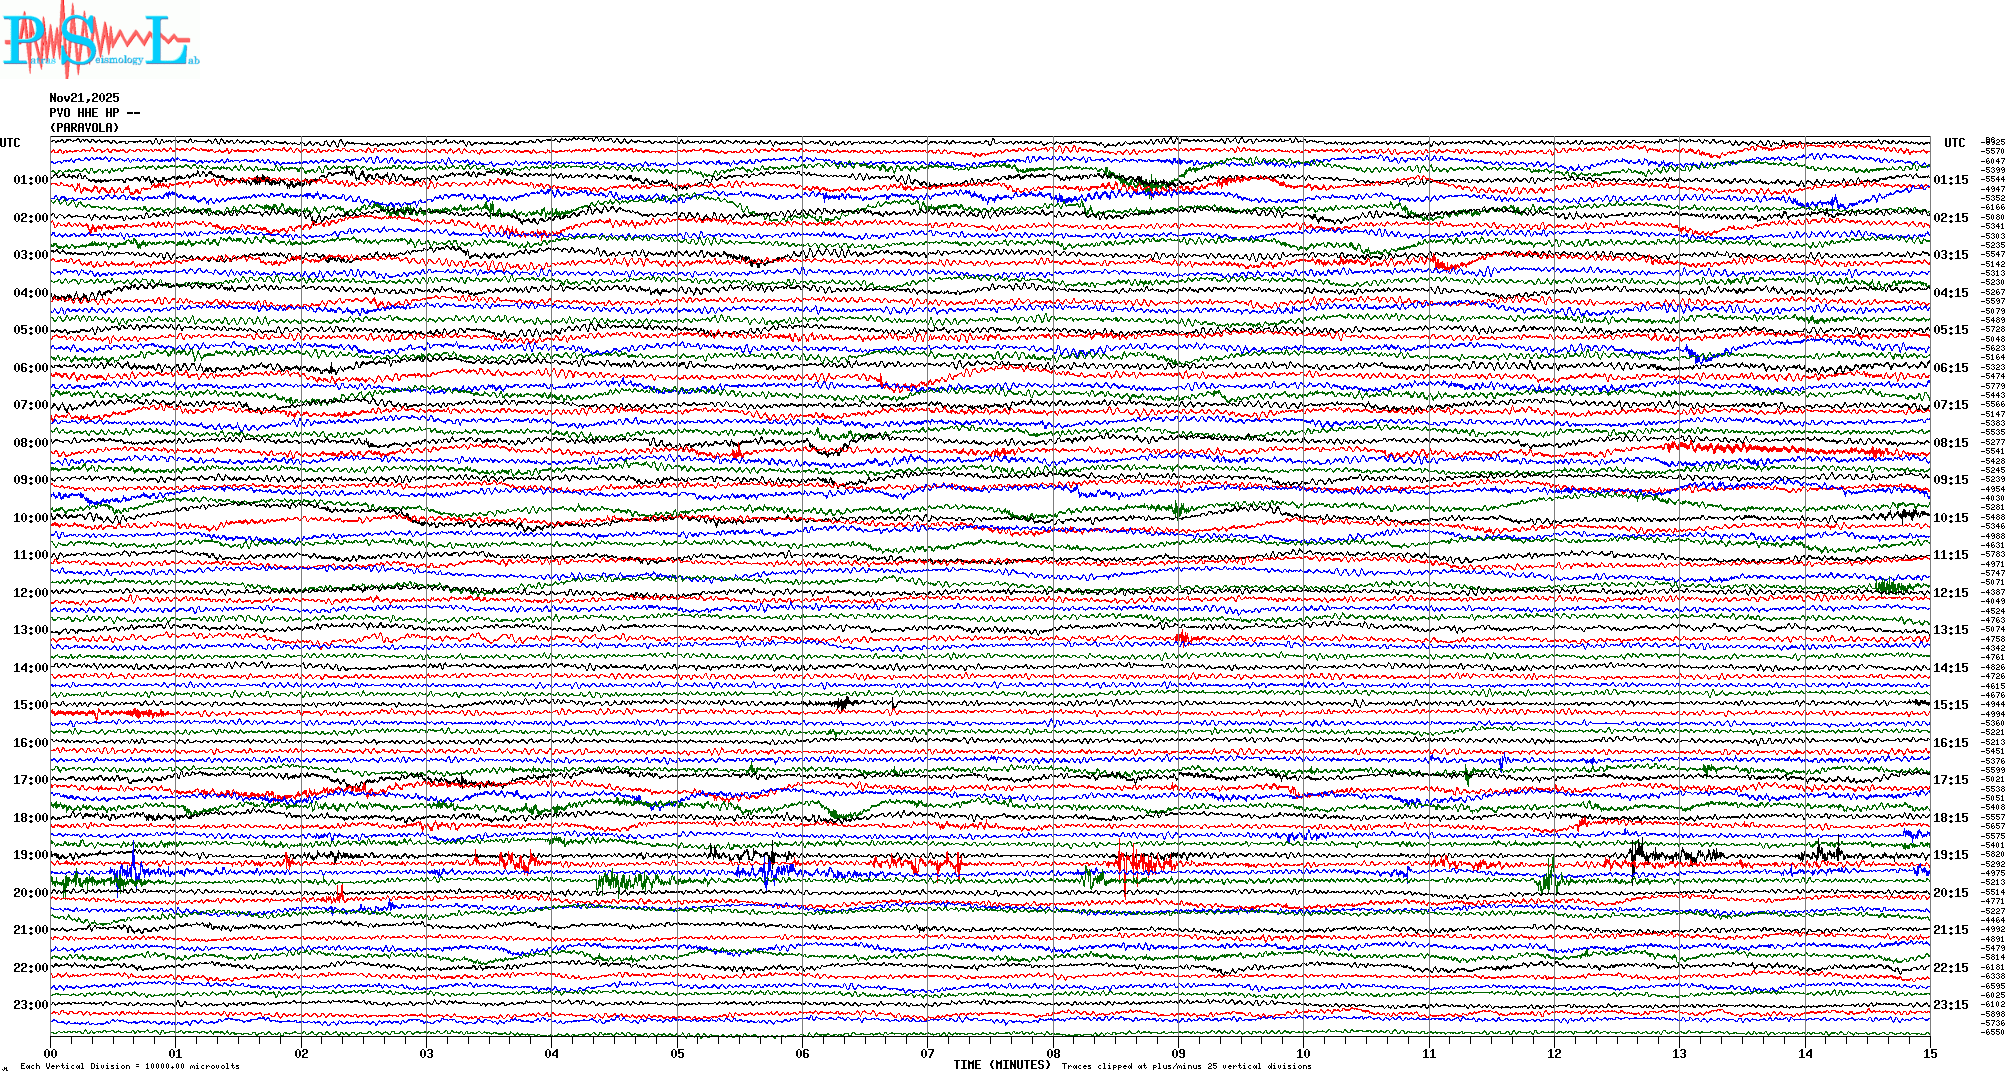Click the 10:15 time label on right
Image resolution: width=2010 pixels, height=1080 pixels.
pyautogui.click(x=1950, y=518)
